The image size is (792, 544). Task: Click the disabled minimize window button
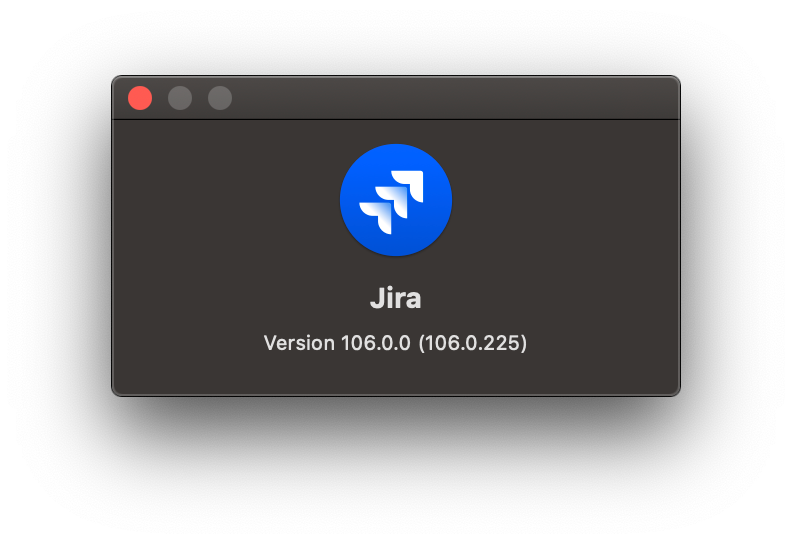pyautogui.click(x=180, y=98)
